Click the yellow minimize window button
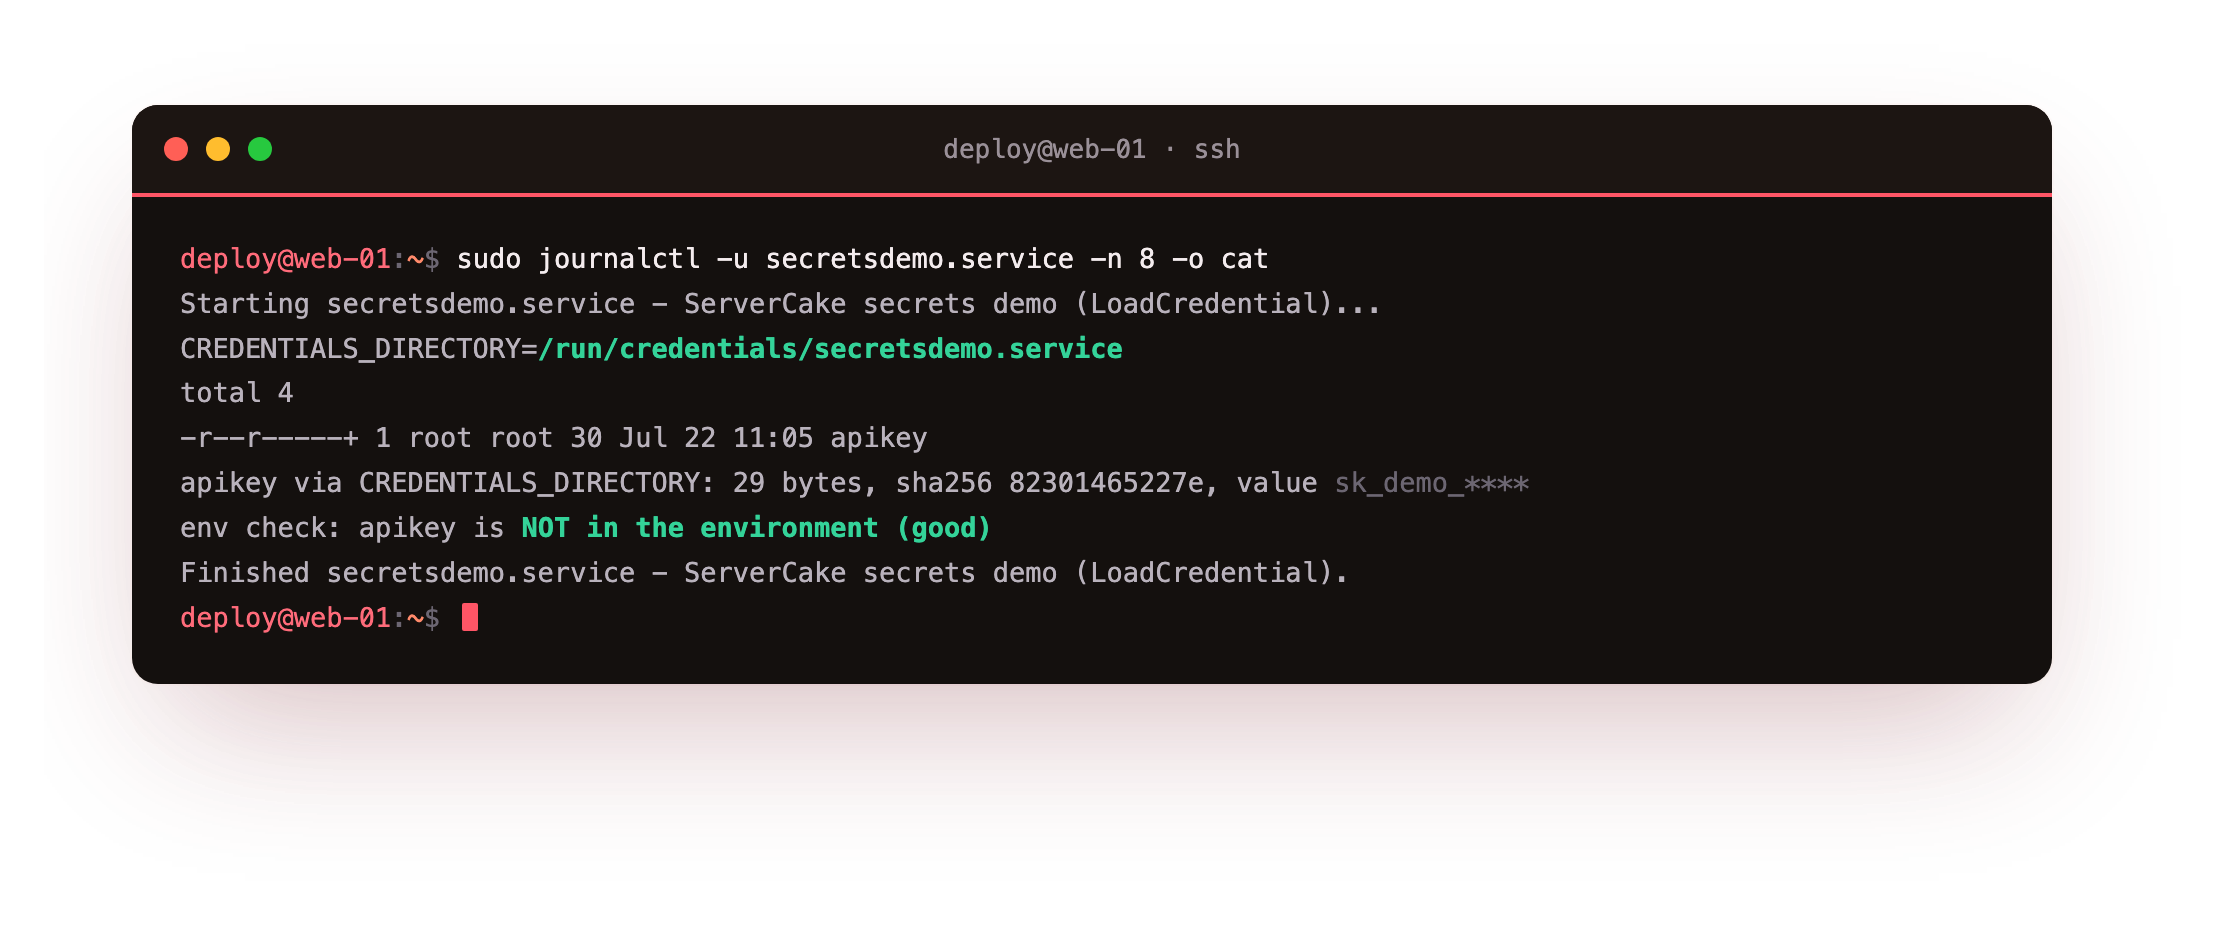This screenshot has height=925, width=2225. coord(218,149)
